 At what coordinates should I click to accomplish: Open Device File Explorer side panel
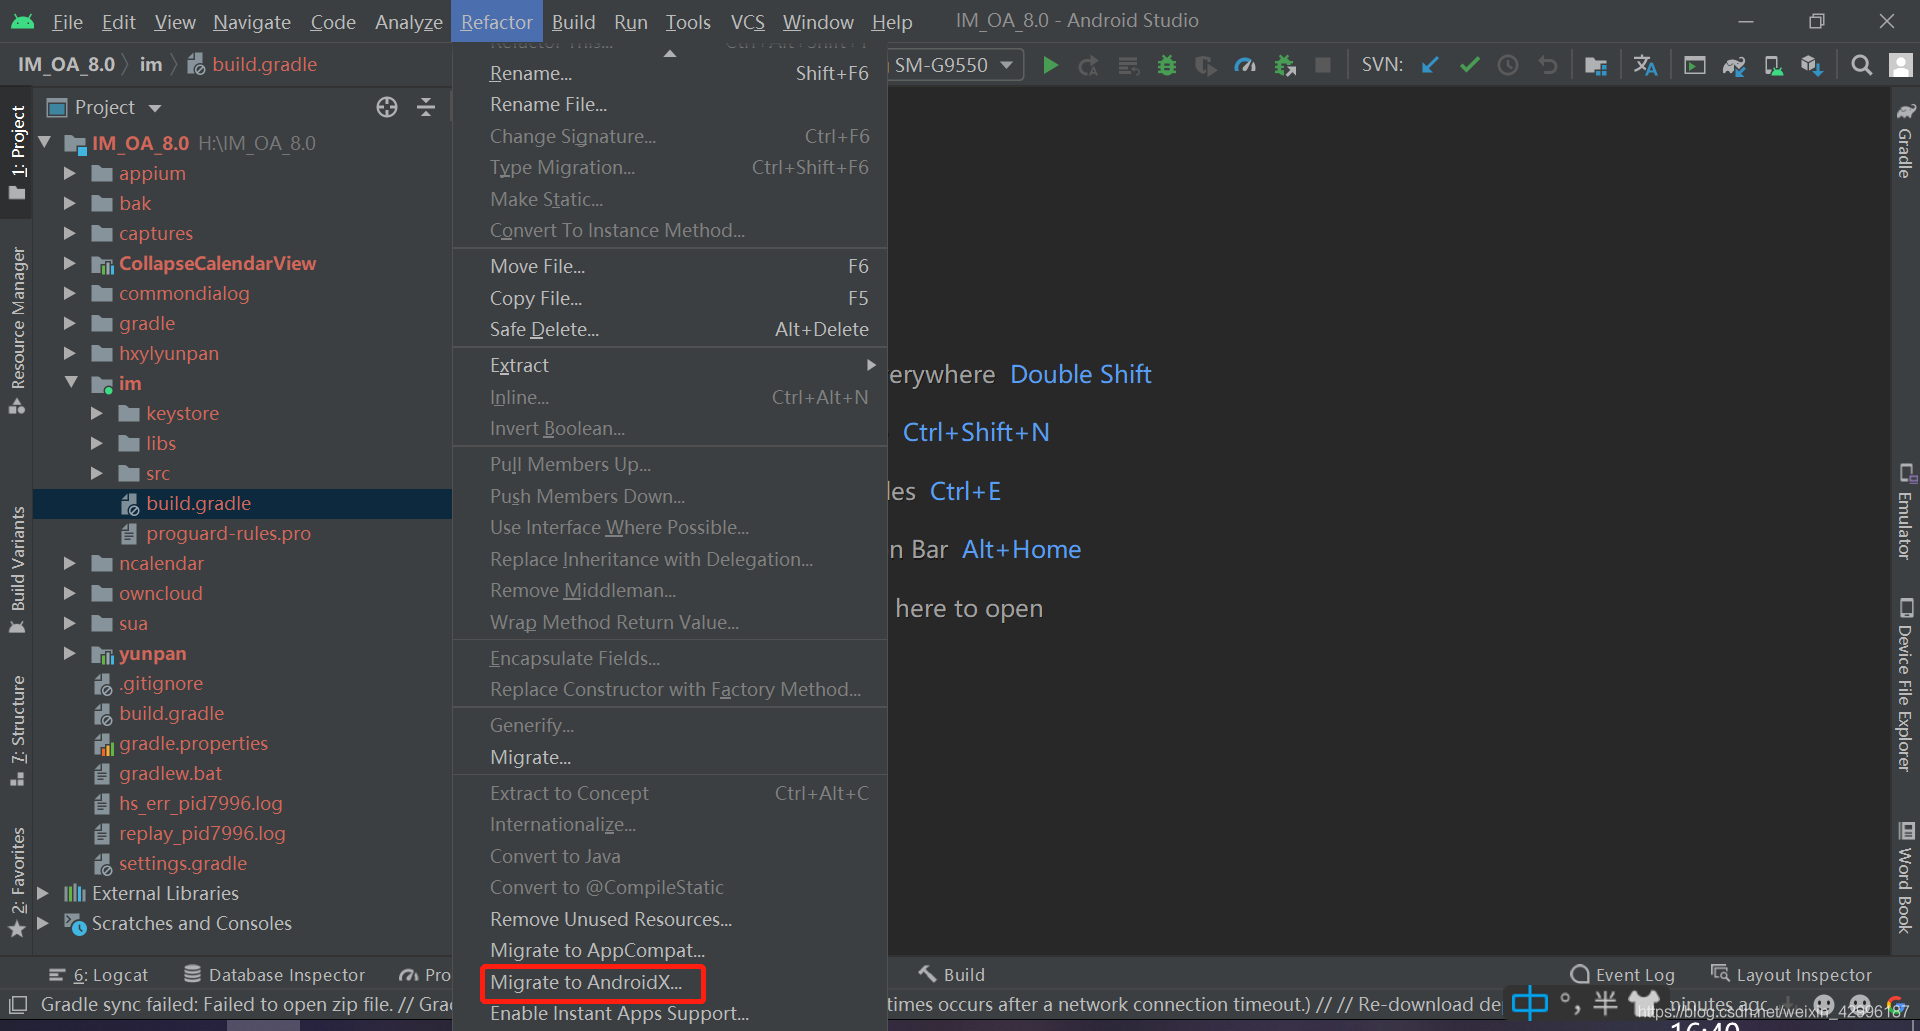(1905, 685)
